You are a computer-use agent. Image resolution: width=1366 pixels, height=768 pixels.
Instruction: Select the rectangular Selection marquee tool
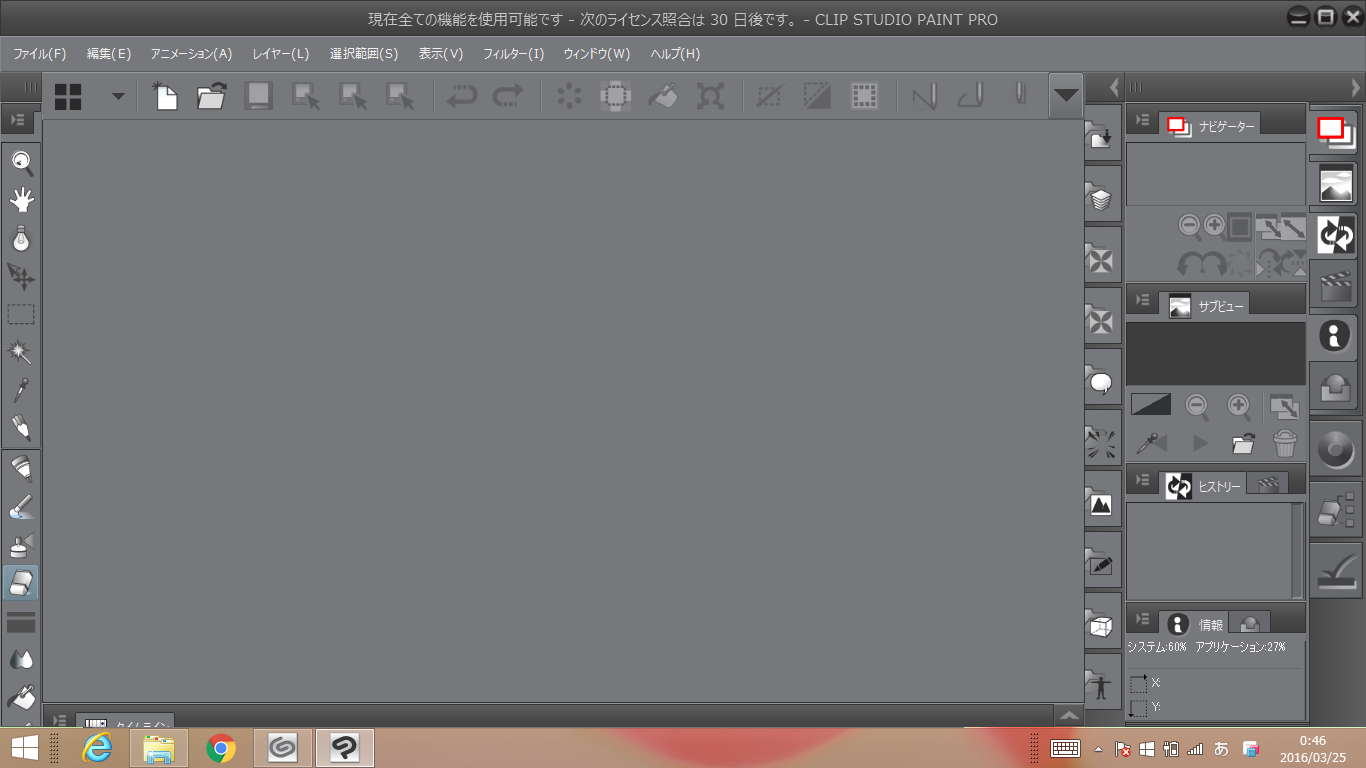point(21,314)
